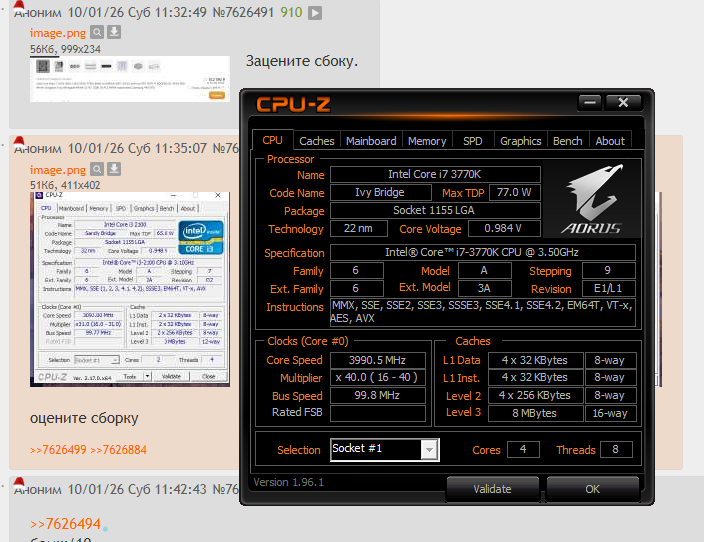Click the post number №7626491

tap(243, 12)
